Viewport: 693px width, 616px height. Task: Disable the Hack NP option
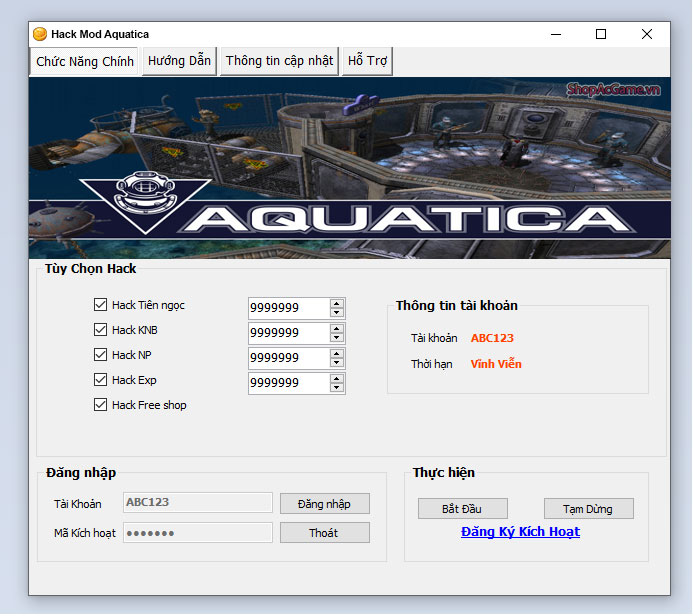[x=100, y=355]
